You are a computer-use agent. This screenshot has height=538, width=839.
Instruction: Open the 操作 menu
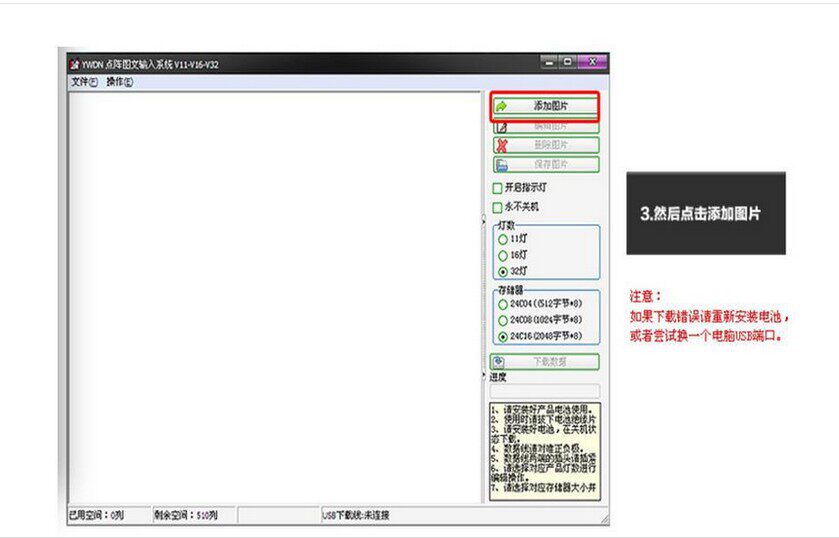119,82
